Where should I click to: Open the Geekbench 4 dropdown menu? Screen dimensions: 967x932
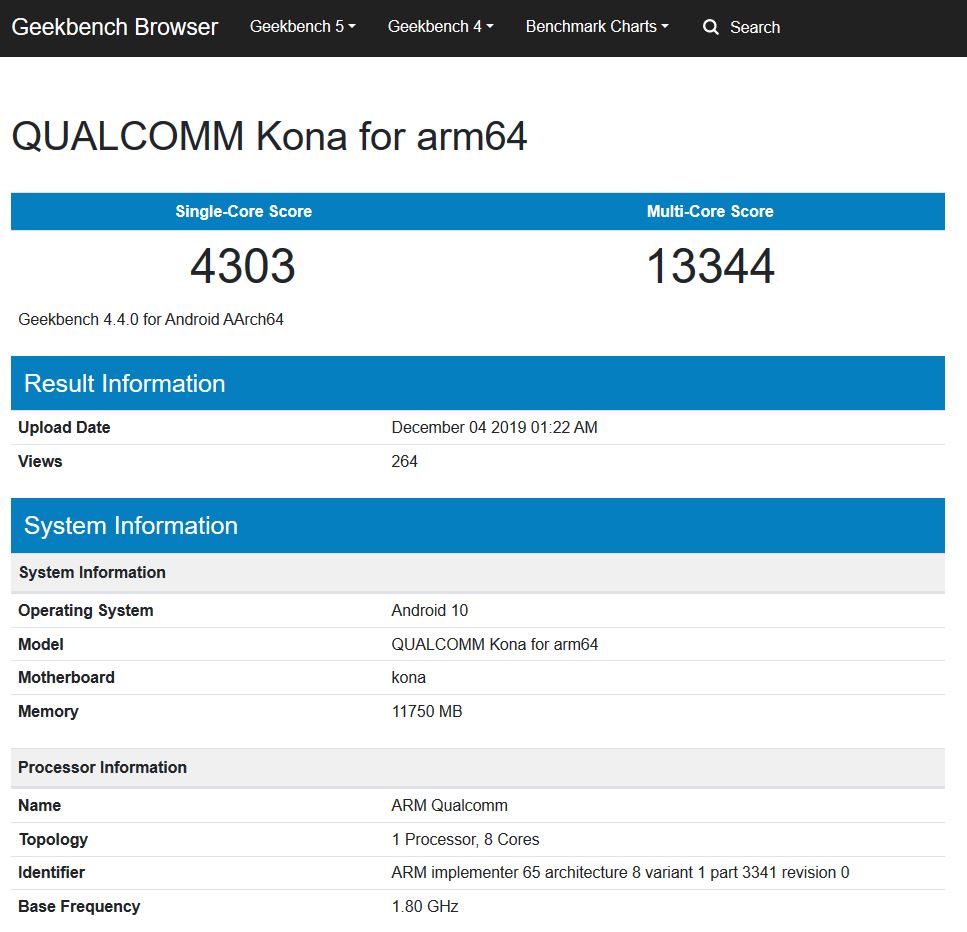pyautogui.click(x=440, y=27)
